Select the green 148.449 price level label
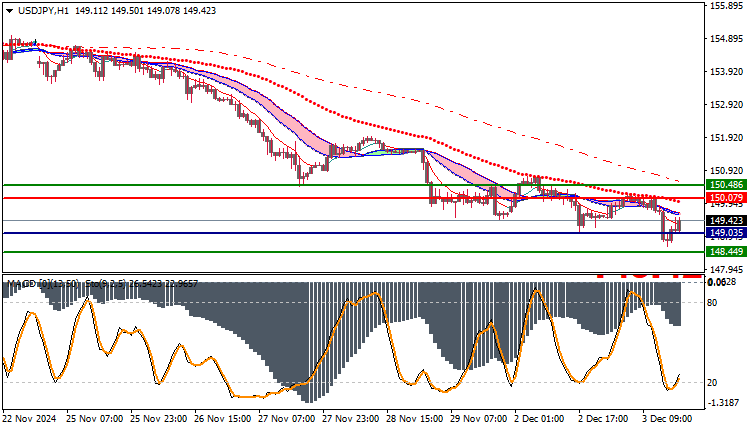 pos(726,252)
